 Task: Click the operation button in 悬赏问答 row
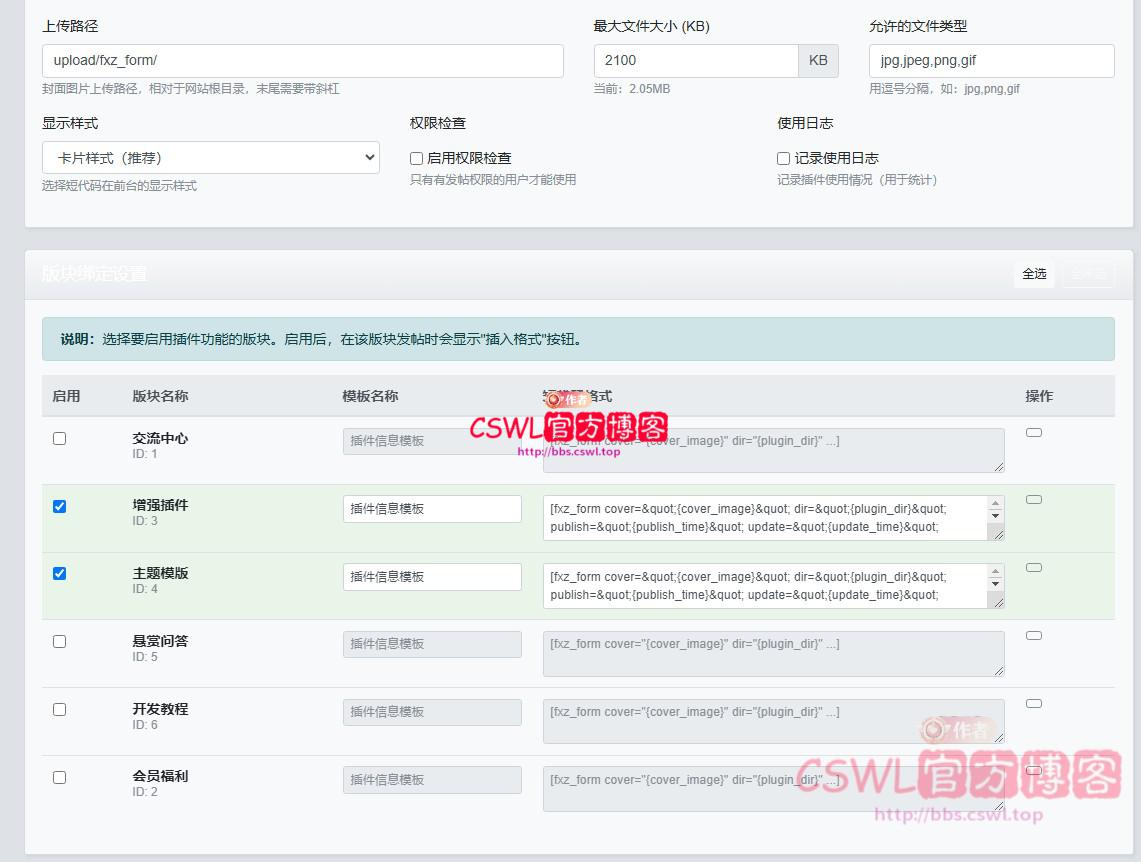click(1034, 635)
